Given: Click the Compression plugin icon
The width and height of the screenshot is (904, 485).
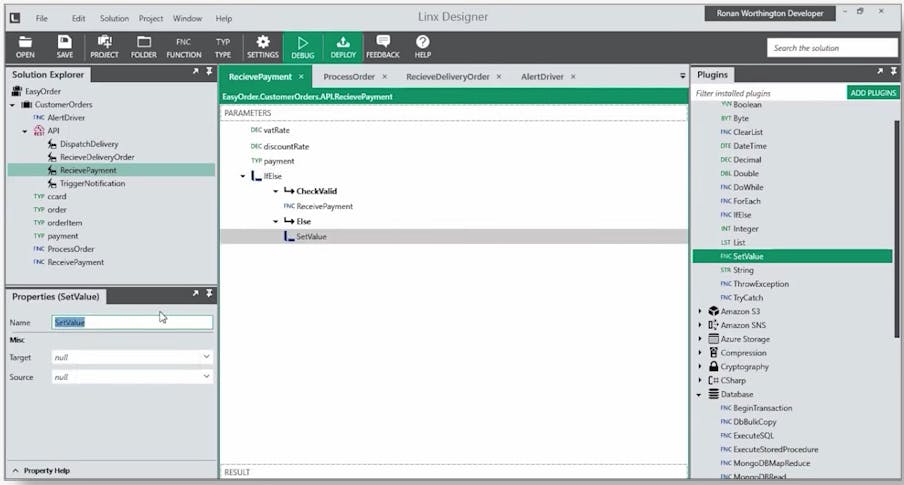Looking at the screenshot, I should pyautogui.click(x=714, y=353).
